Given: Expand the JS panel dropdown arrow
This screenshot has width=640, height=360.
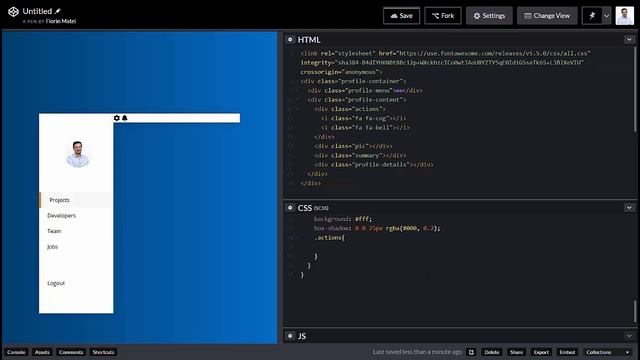Looking at the screenshot, I should pyautogui.click(x=629, y=336).
